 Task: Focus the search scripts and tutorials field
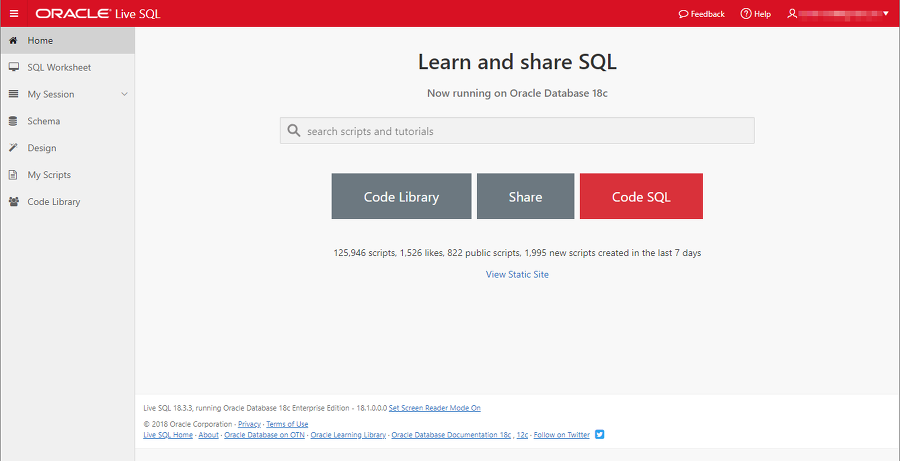(x=517, y=131)
